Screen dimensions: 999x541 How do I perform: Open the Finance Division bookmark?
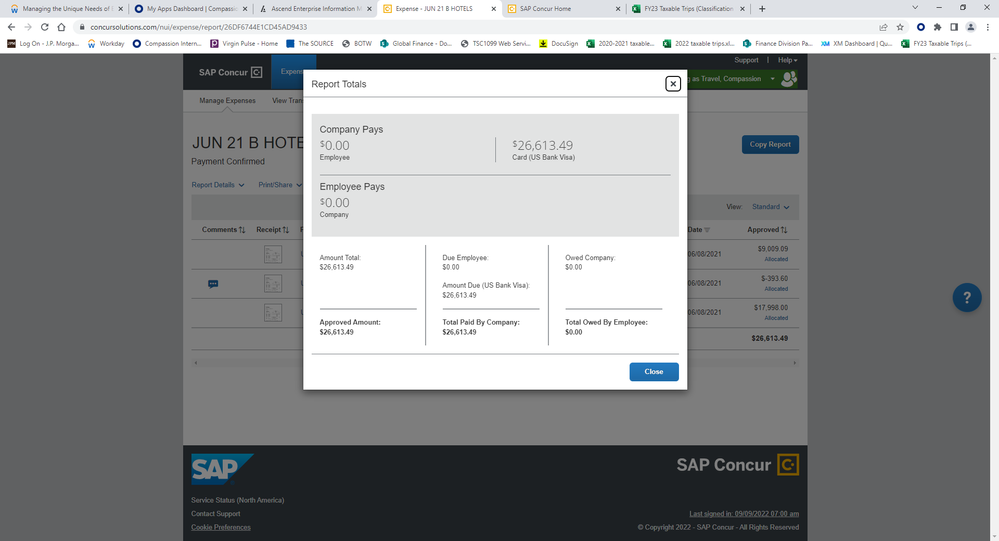click(777, 43)
